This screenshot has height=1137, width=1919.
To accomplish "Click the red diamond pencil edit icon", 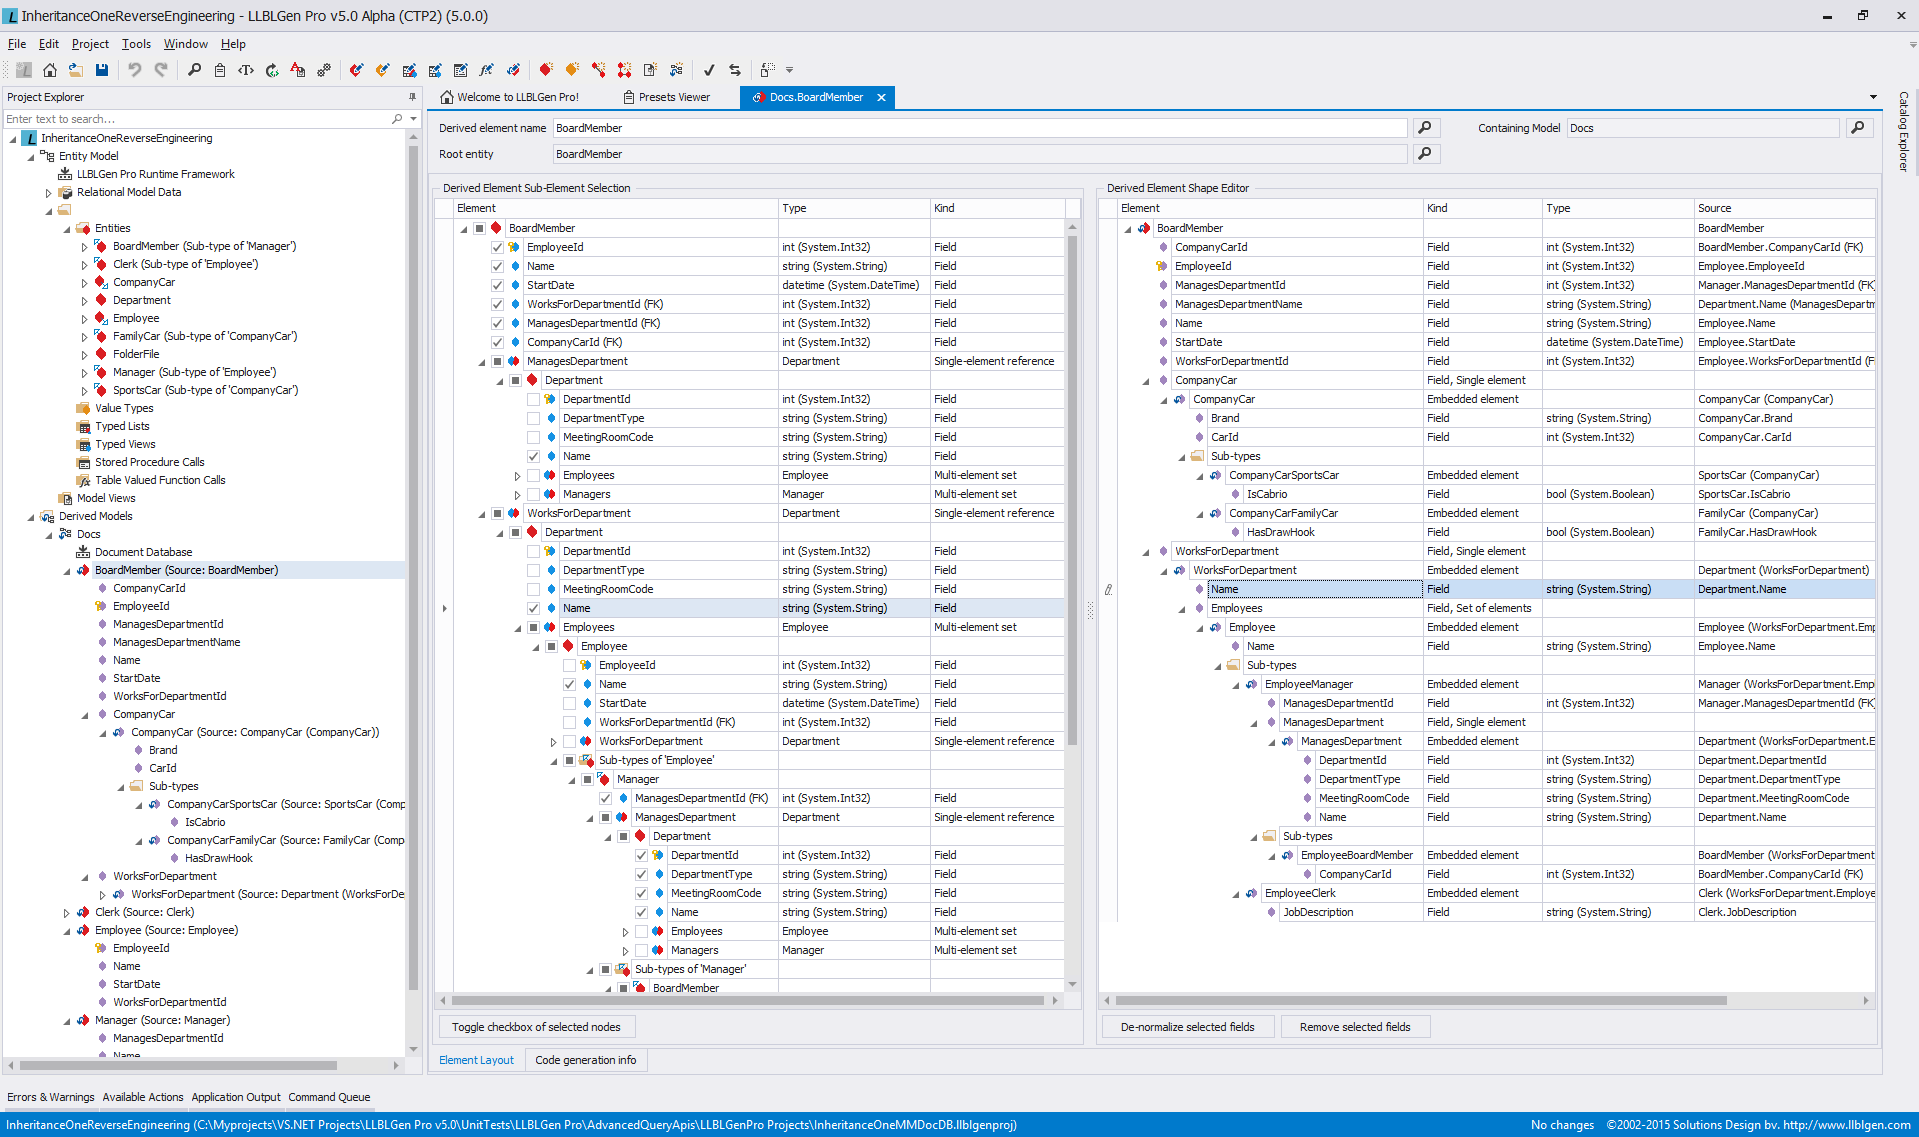I will [x=357, y=70].
